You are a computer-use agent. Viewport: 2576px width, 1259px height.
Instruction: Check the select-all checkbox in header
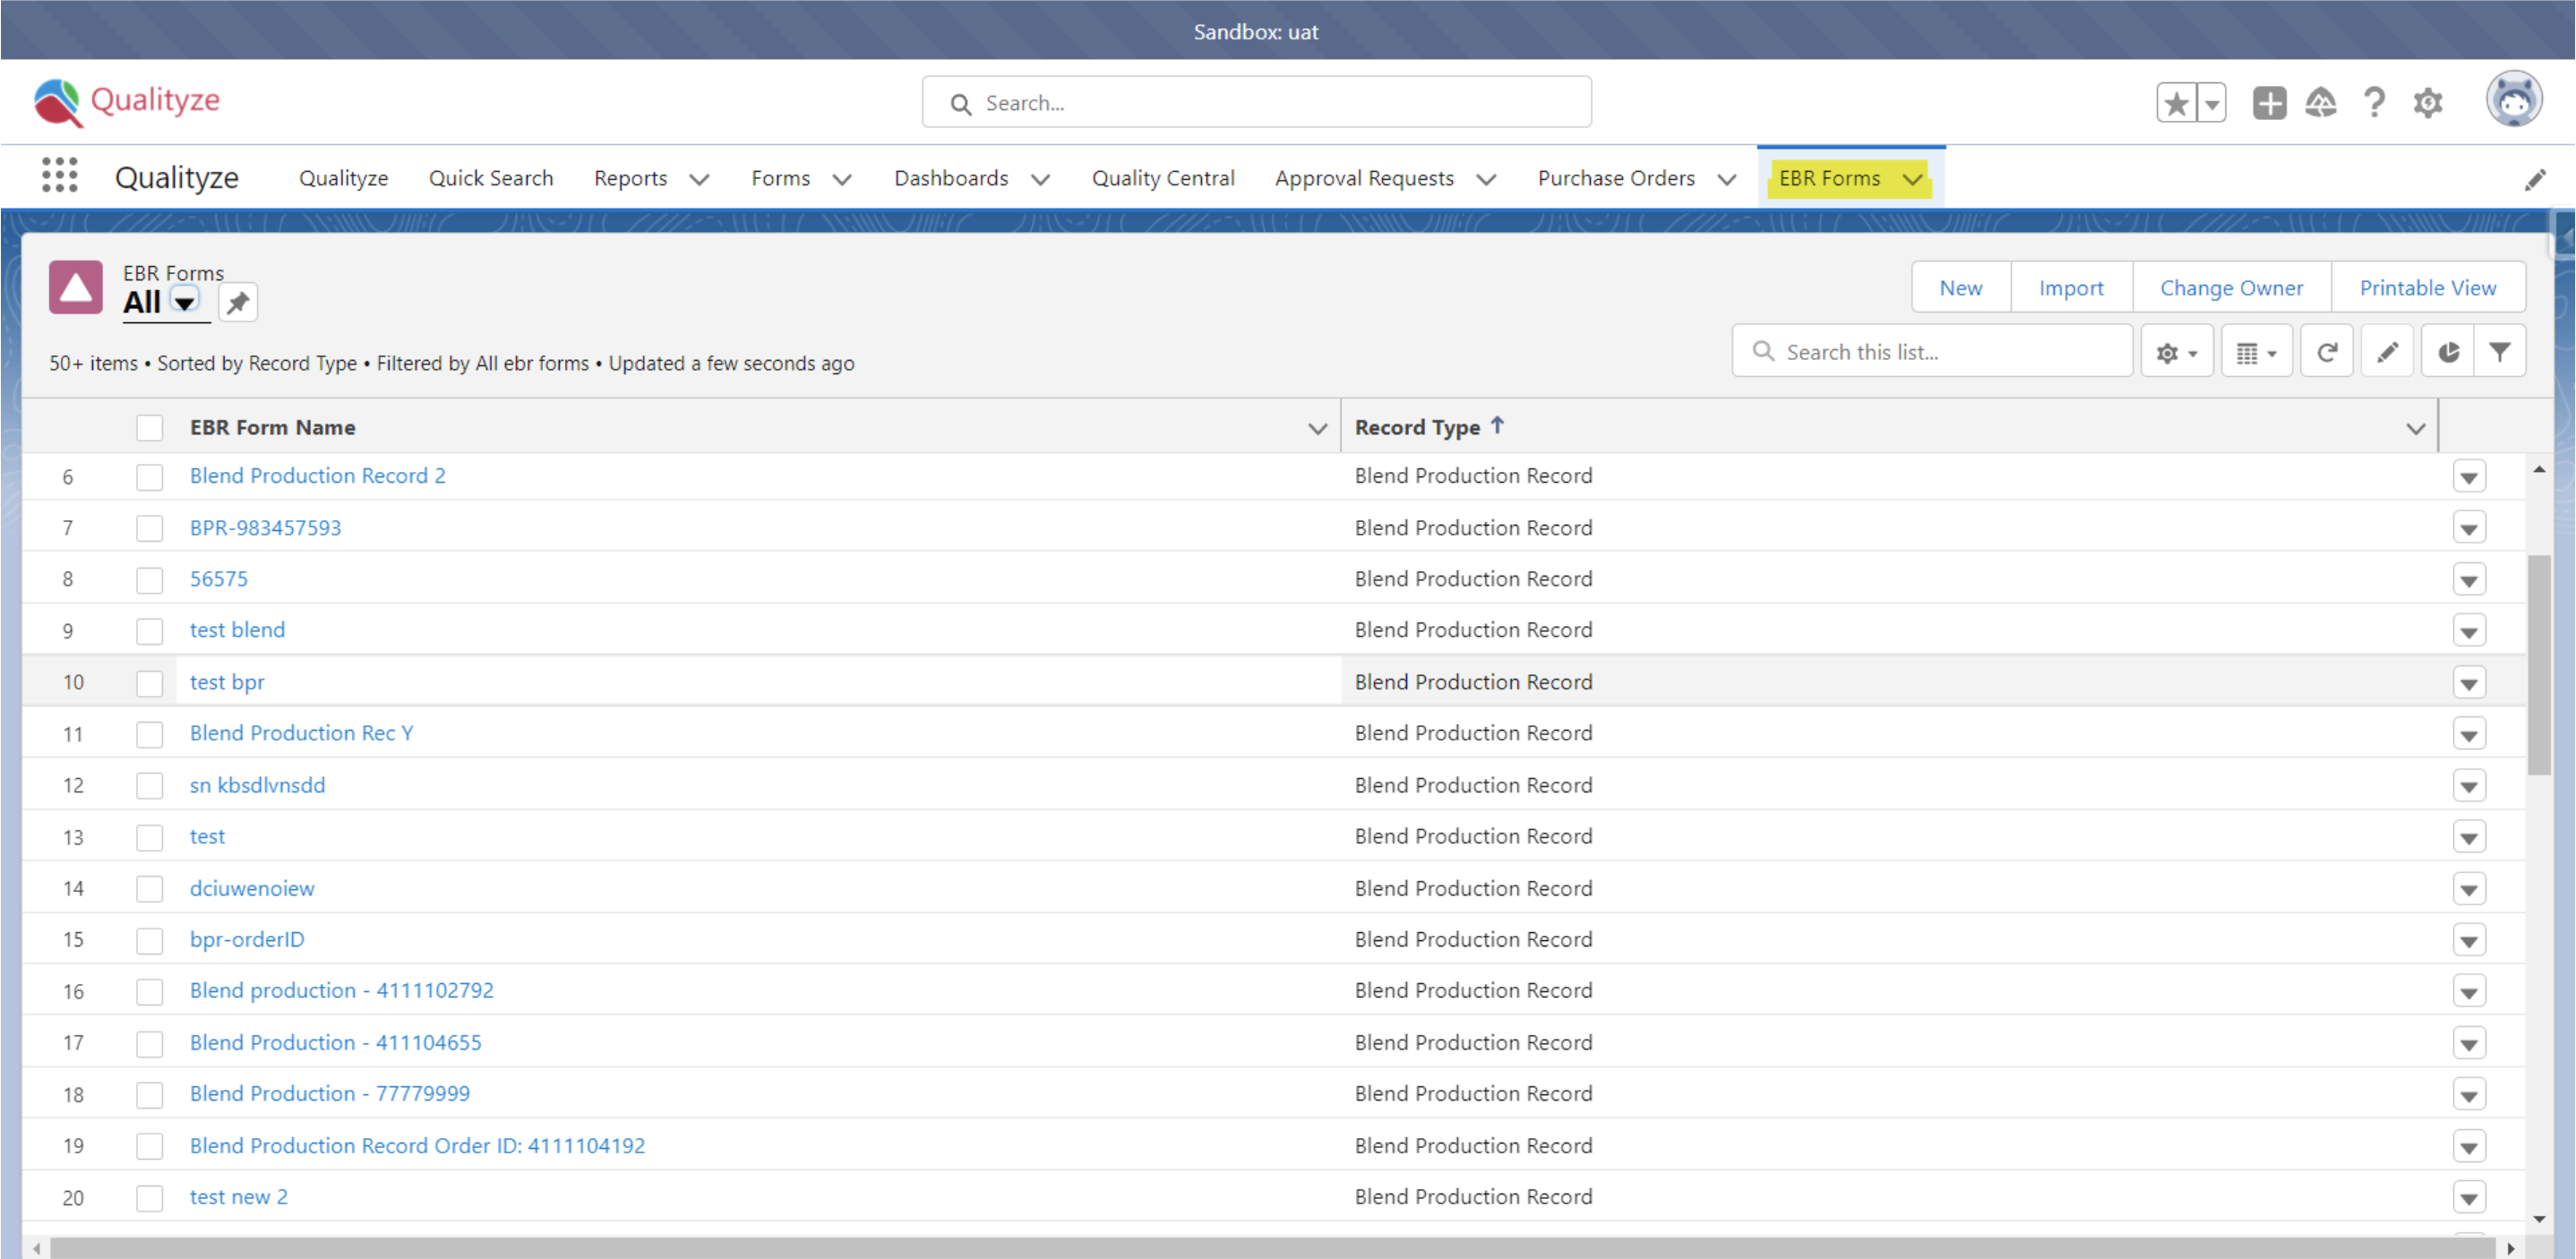(150, 428)
